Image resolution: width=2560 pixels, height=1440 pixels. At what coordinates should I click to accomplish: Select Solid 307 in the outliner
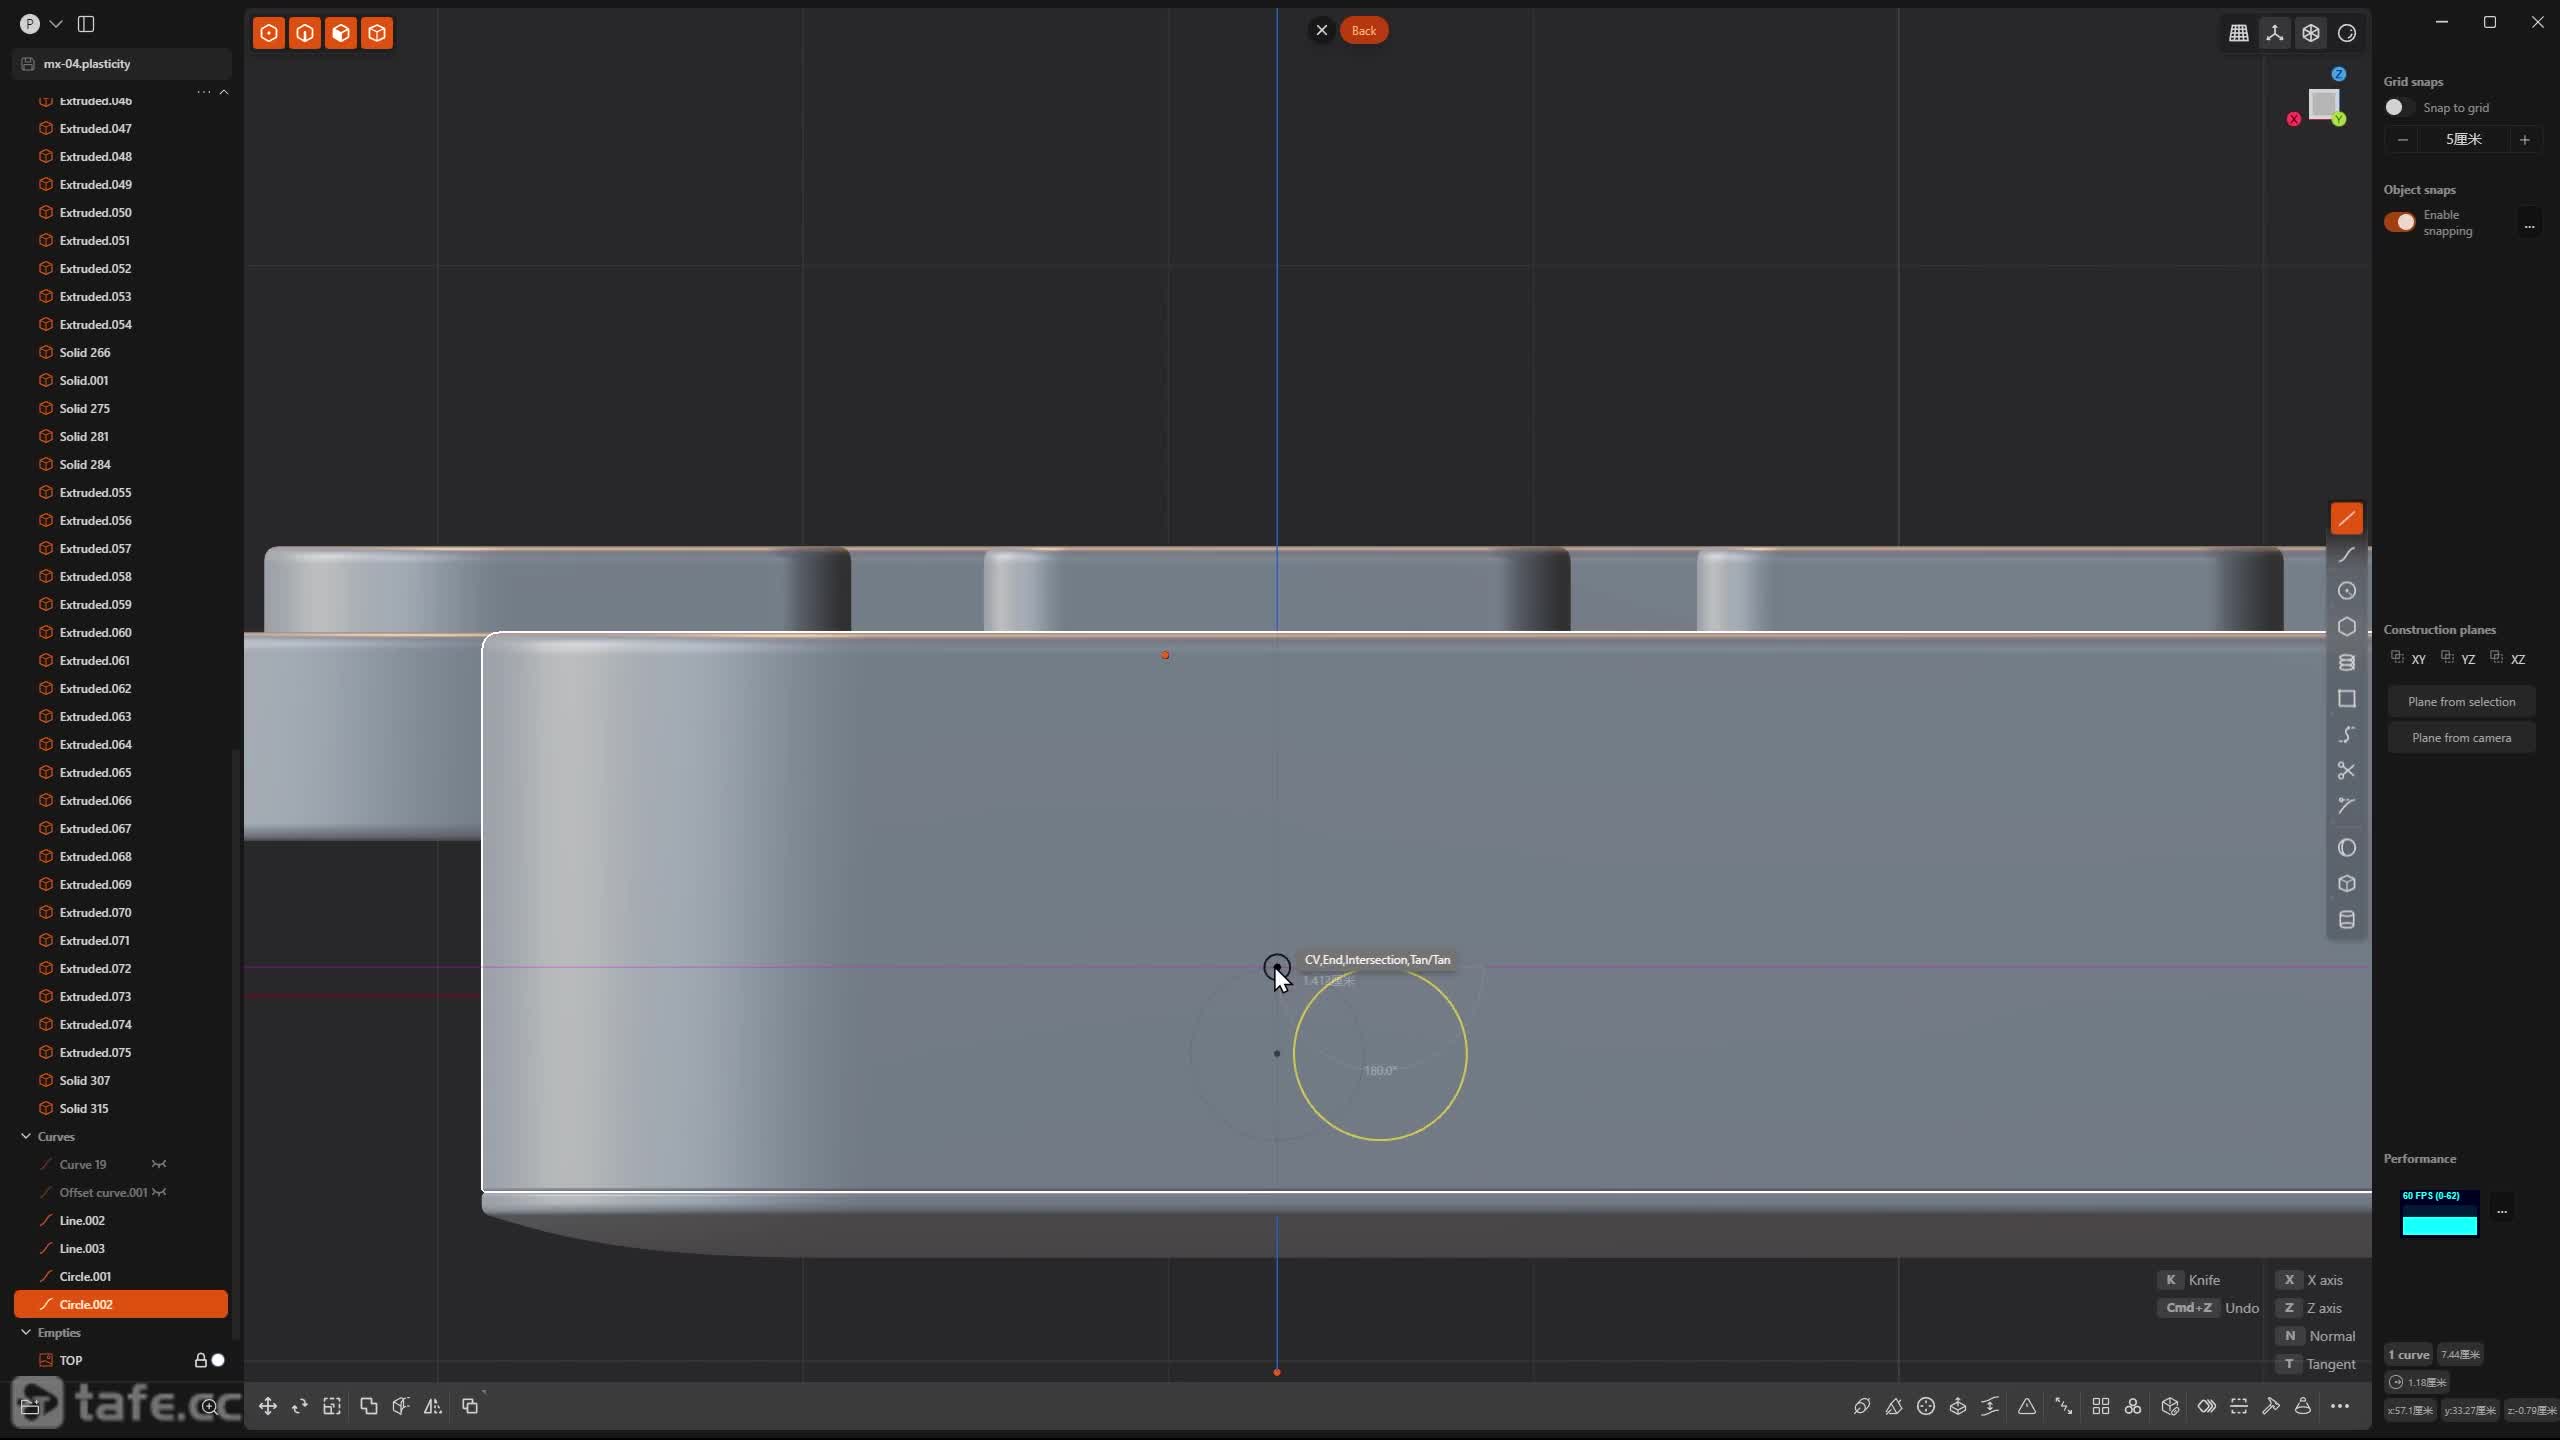tap(84, 1080)
